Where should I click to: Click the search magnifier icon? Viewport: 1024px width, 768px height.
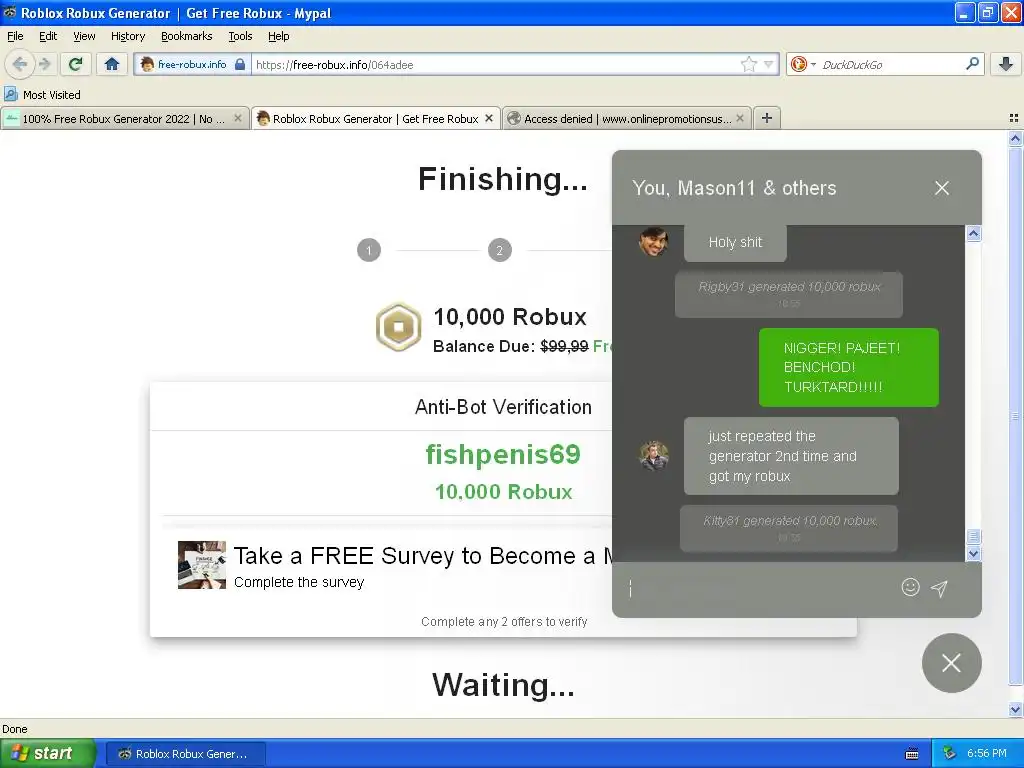972,64
